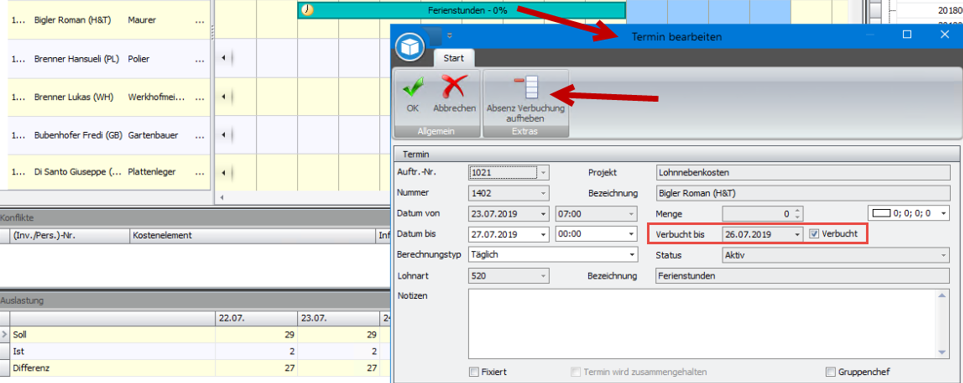Open the 00:00 end time dropdown
The height and width of the screenshot is (383, 963).
point(631,234)
